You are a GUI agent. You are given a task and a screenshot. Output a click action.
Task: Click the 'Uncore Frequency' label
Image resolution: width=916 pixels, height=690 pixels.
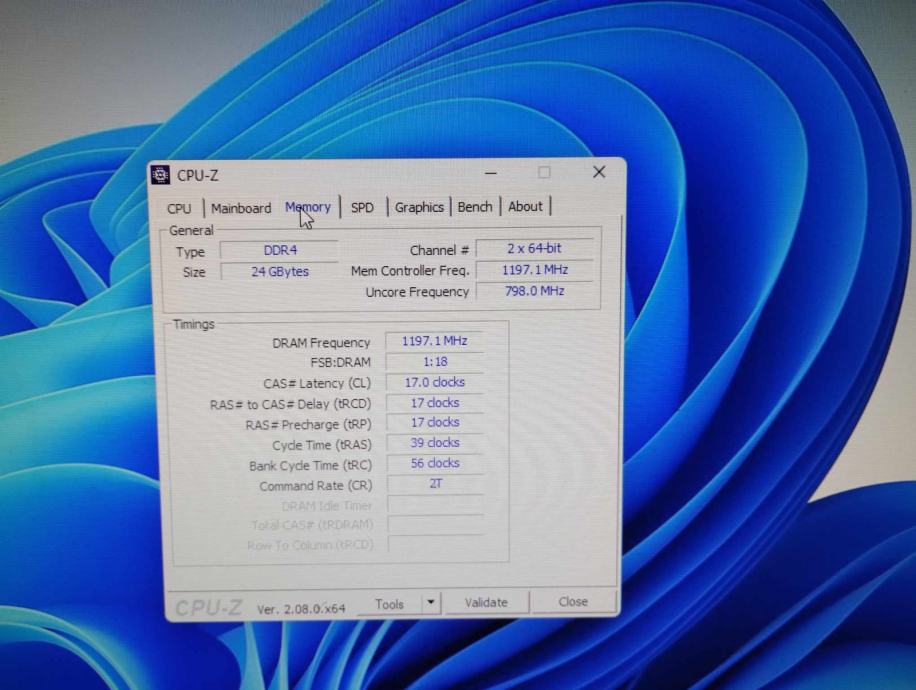click(417, 292)
